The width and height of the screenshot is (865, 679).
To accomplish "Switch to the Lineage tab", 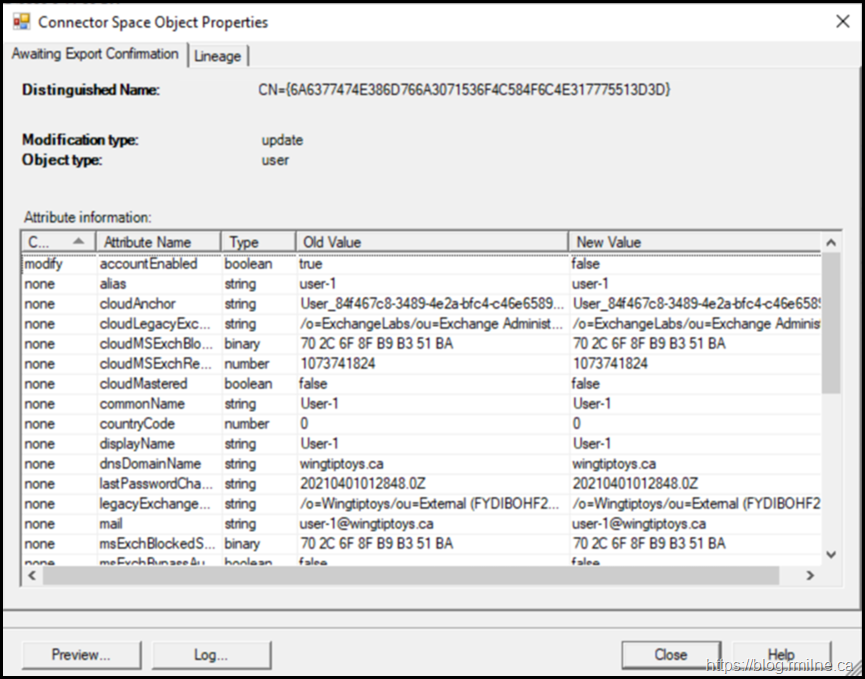I will click(x=217, y=56).
